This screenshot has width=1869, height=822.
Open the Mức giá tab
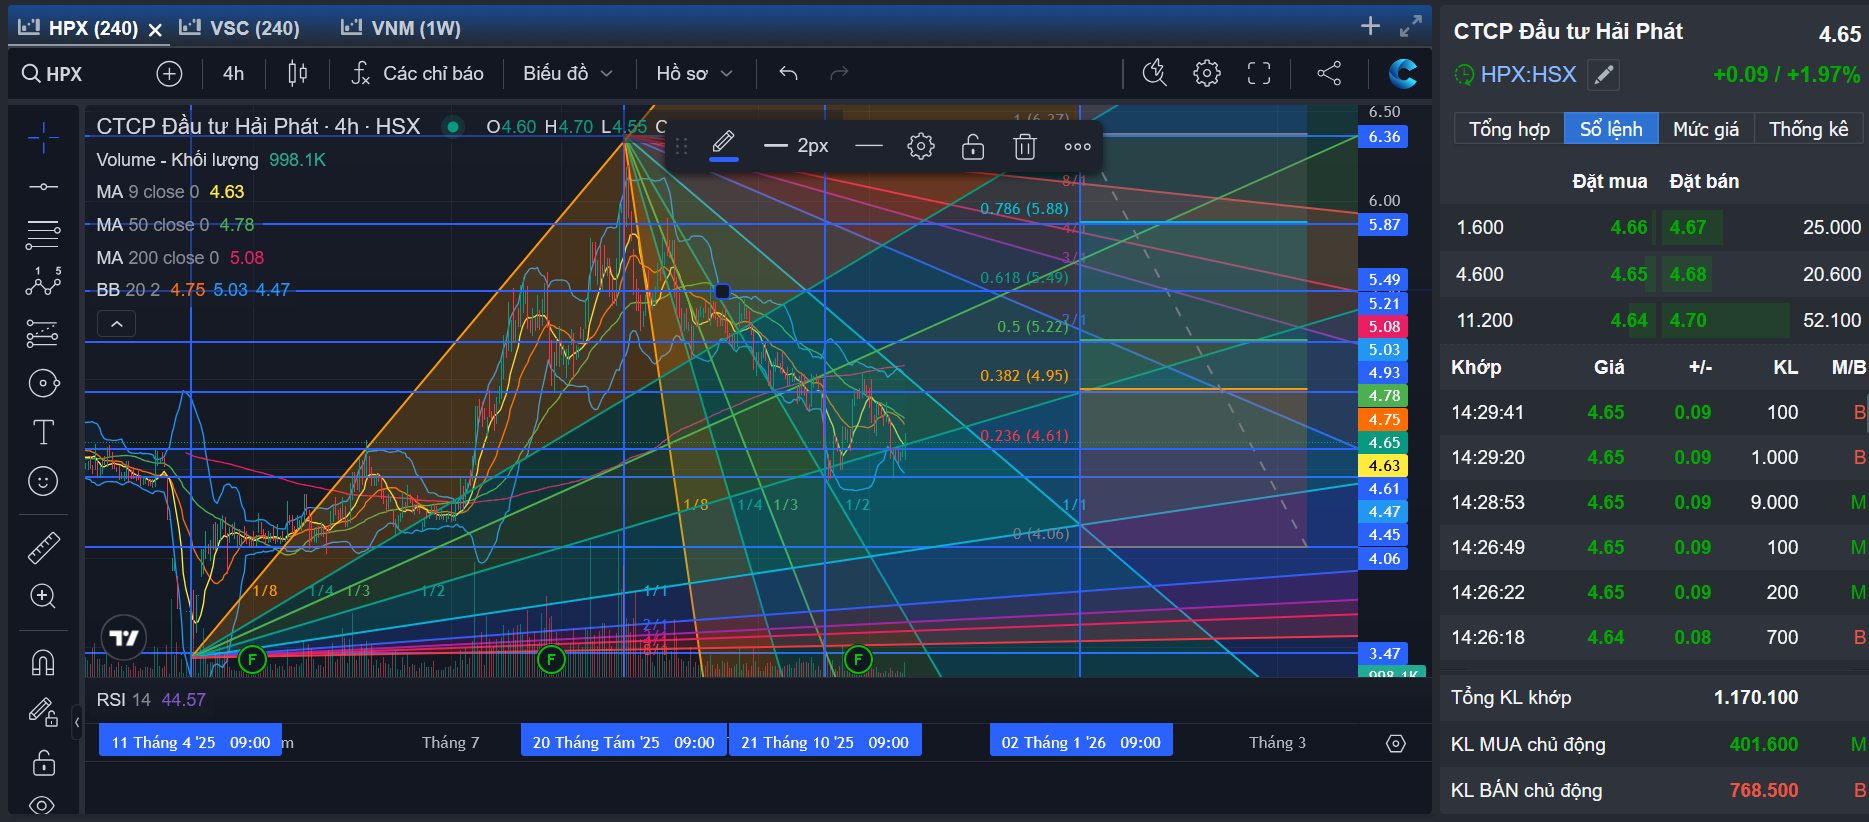click(x=1706, y=129)
